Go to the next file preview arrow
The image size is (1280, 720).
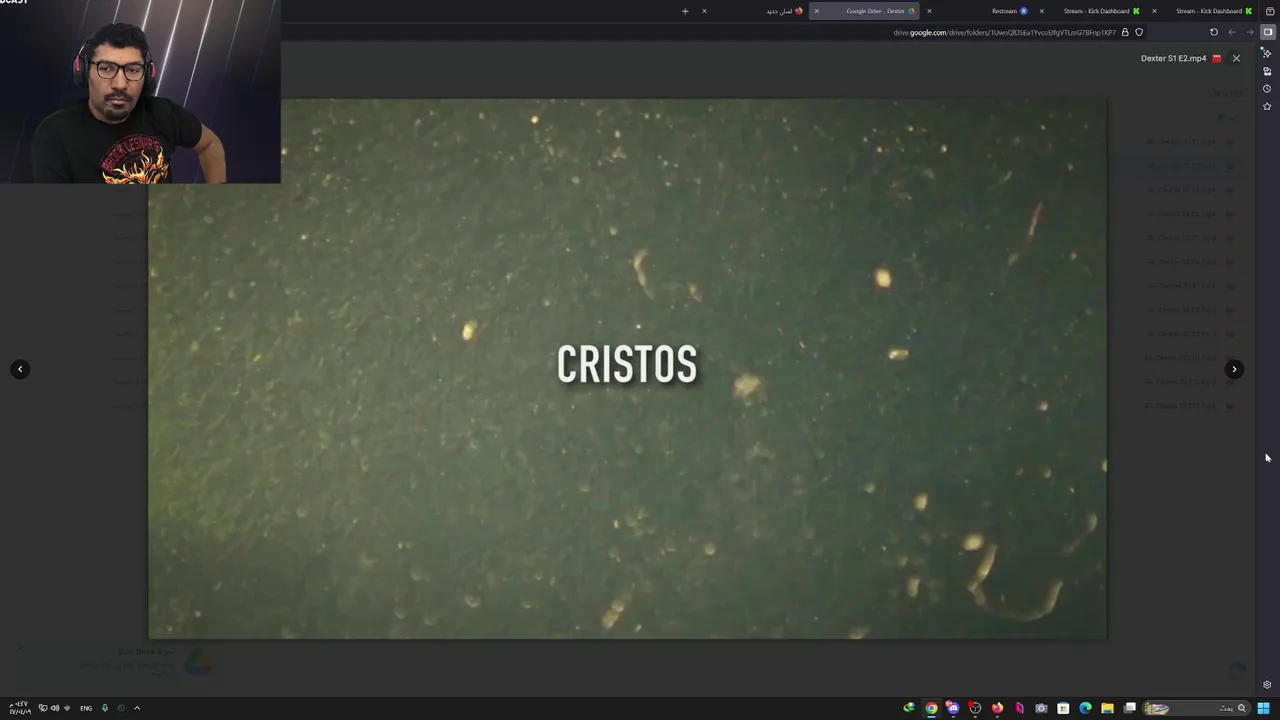pyautogui.click(x=1234, y=369)
